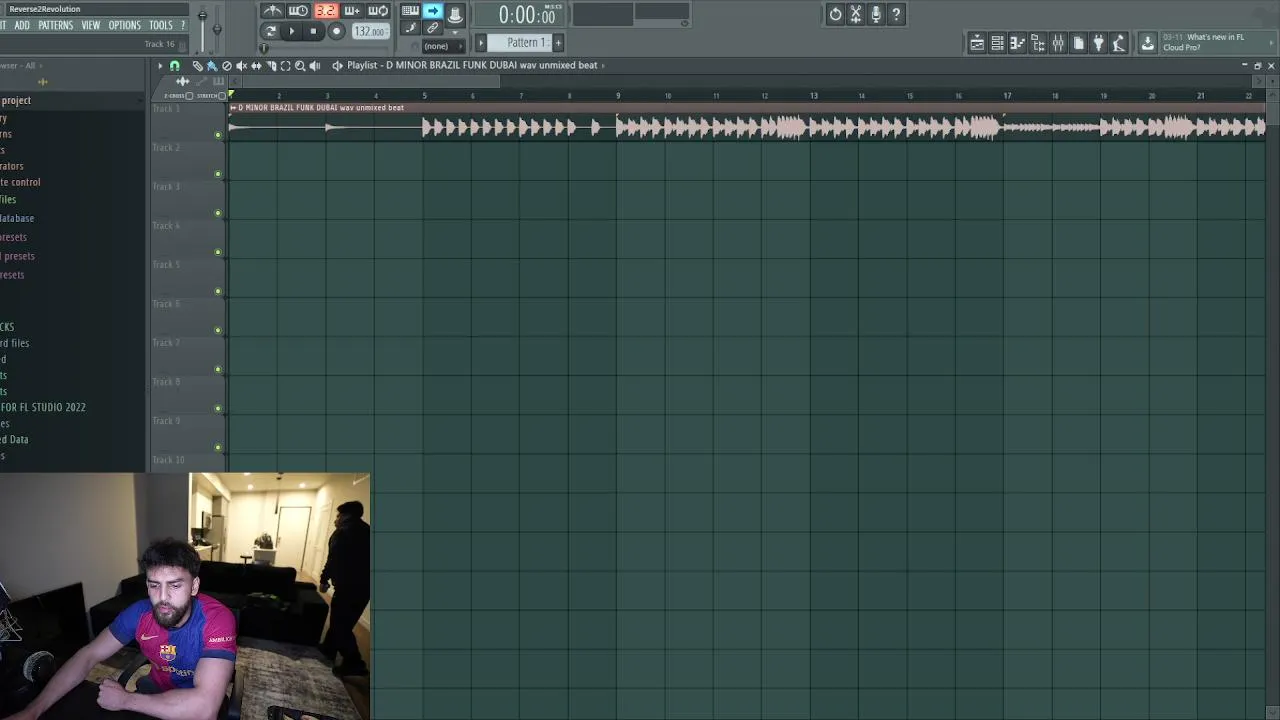Viewport: 1280px width, 720px height.
Task: Open the global snap (none) selector
Action: click(444, 46)
